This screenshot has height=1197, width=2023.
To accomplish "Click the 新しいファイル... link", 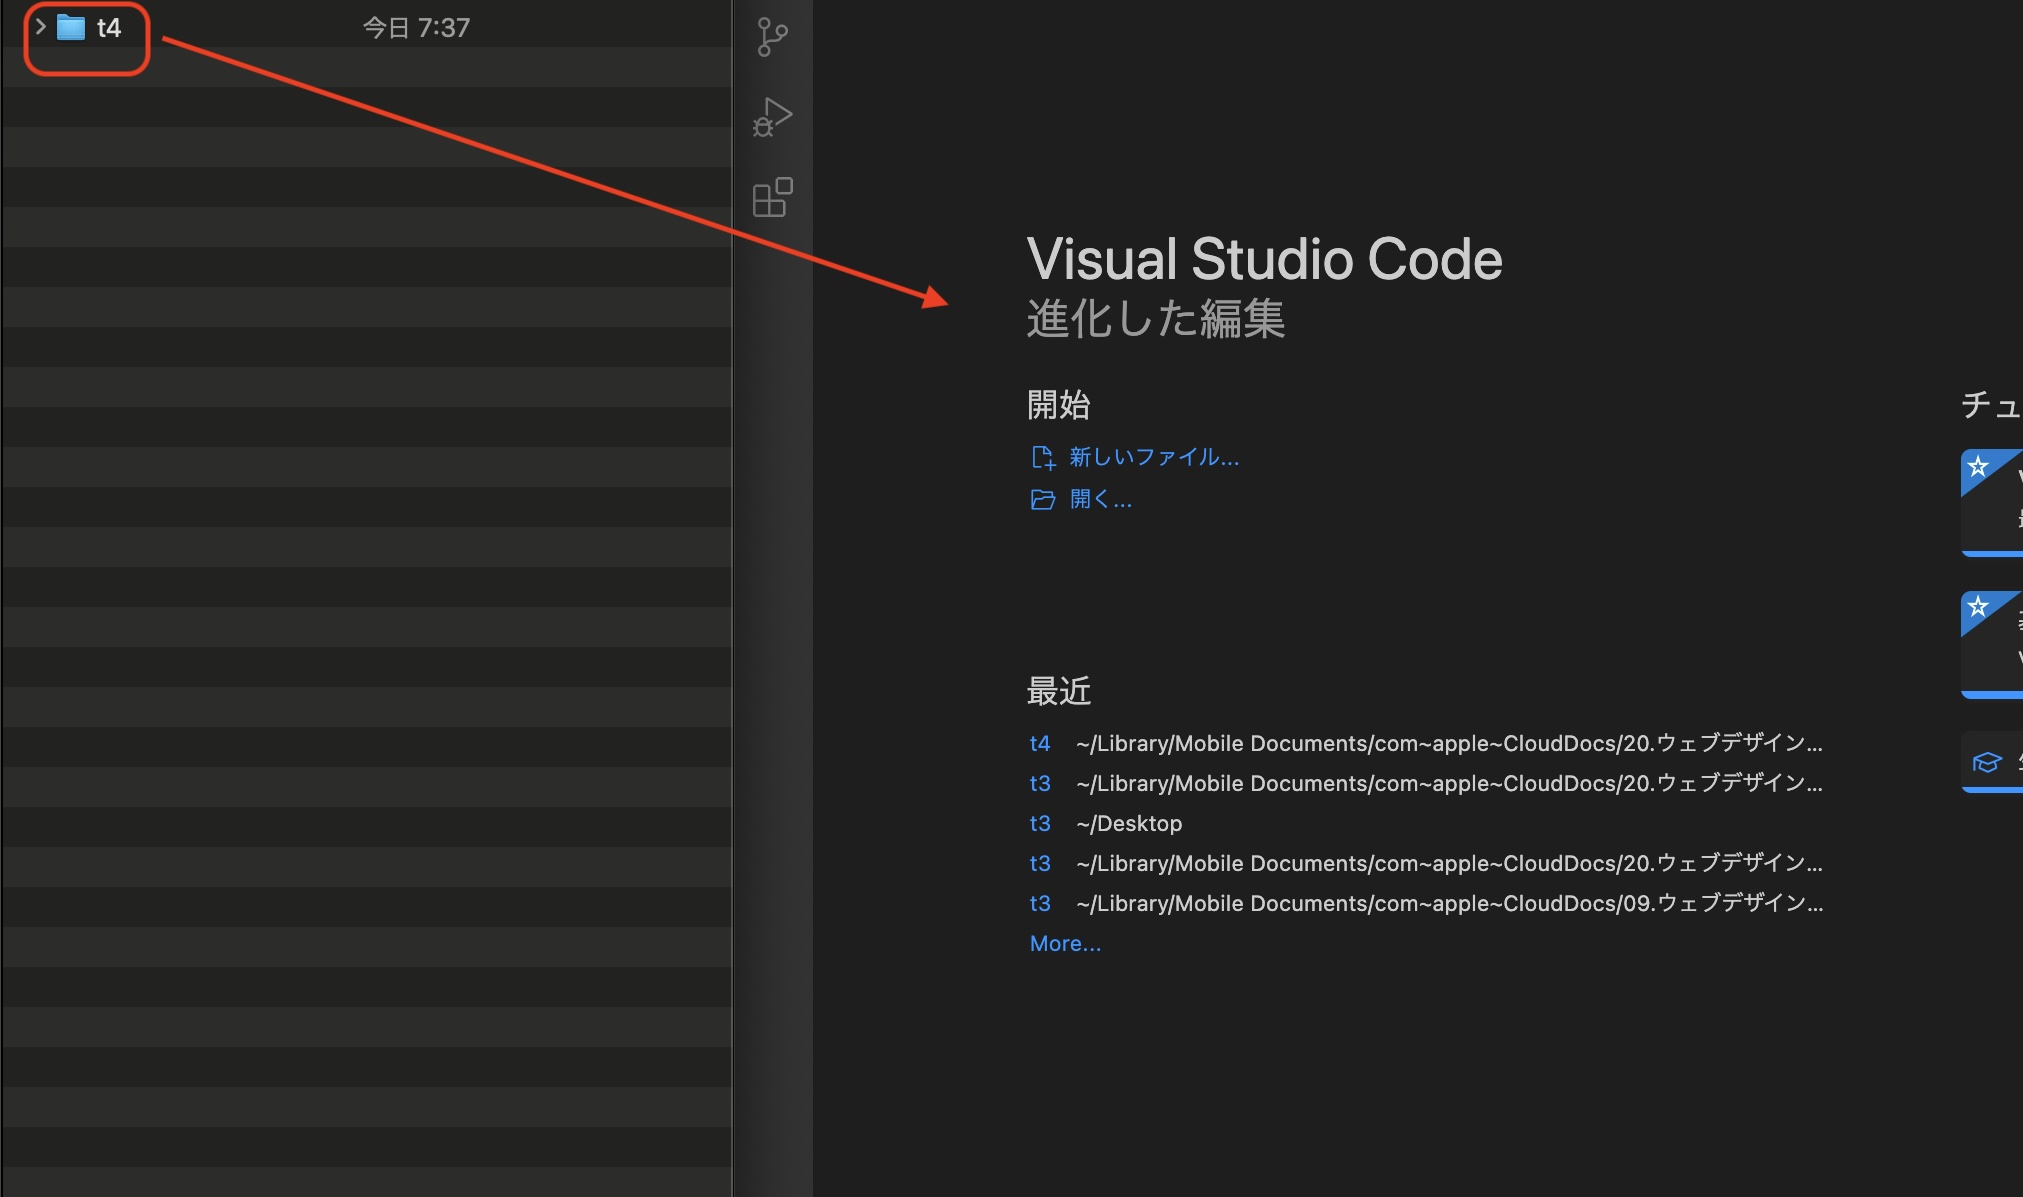I will click(x=1154, y=457).
